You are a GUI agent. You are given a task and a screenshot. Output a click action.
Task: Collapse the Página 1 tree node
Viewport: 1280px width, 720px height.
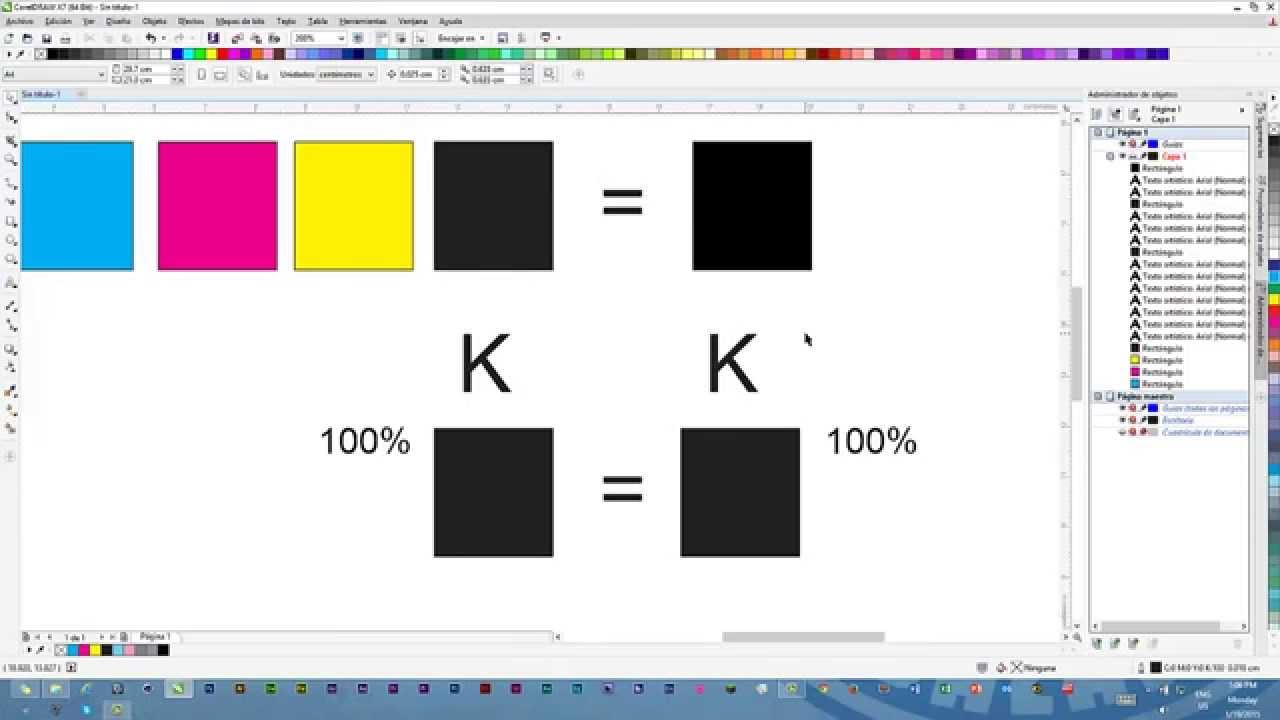tap(1098, 132)
